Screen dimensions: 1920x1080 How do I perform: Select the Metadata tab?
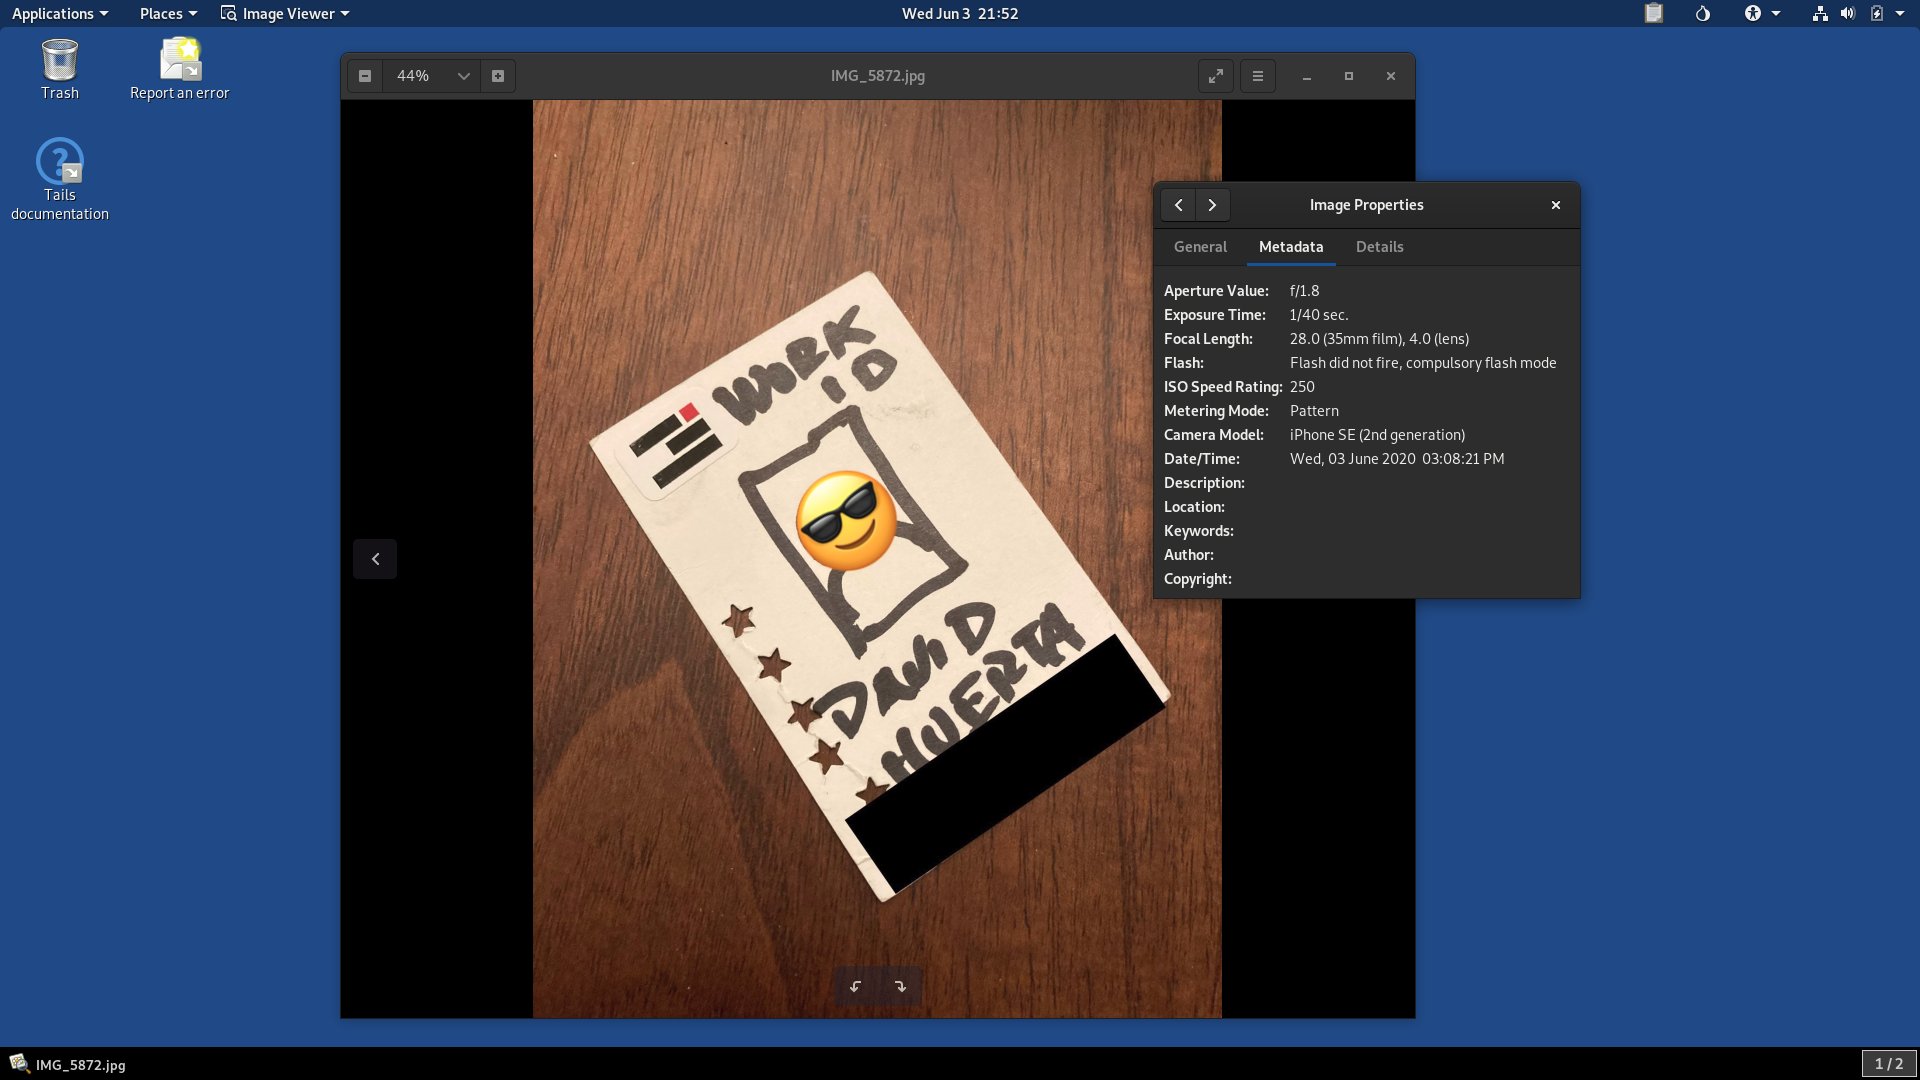(1291, 247)
